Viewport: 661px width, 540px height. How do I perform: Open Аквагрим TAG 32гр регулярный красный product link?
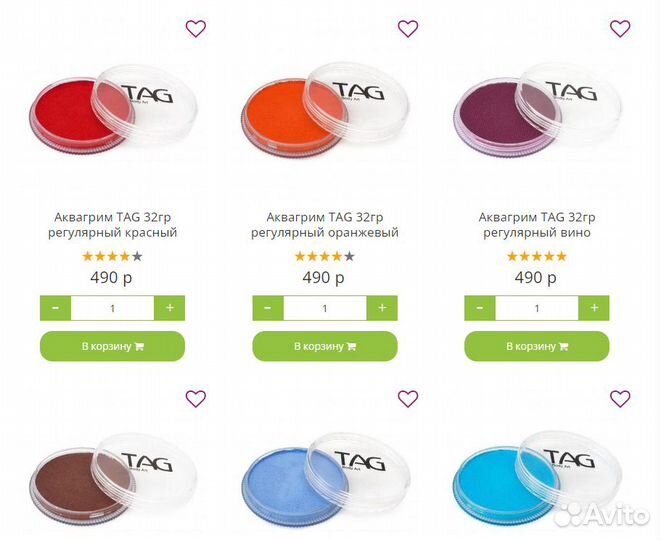[113, 225]
